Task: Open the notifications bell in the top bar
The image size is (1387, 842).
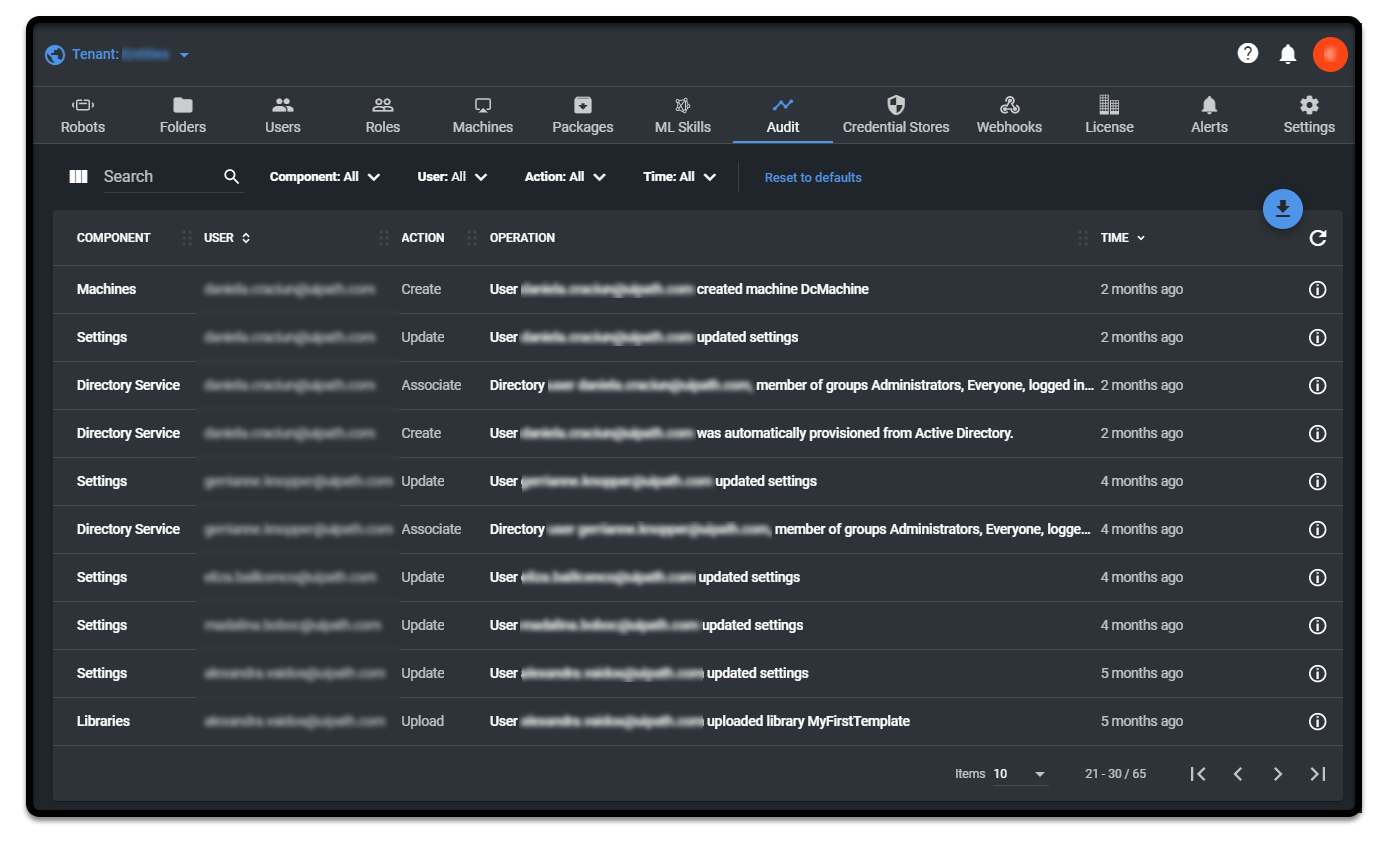Action: coord(1288,54)
